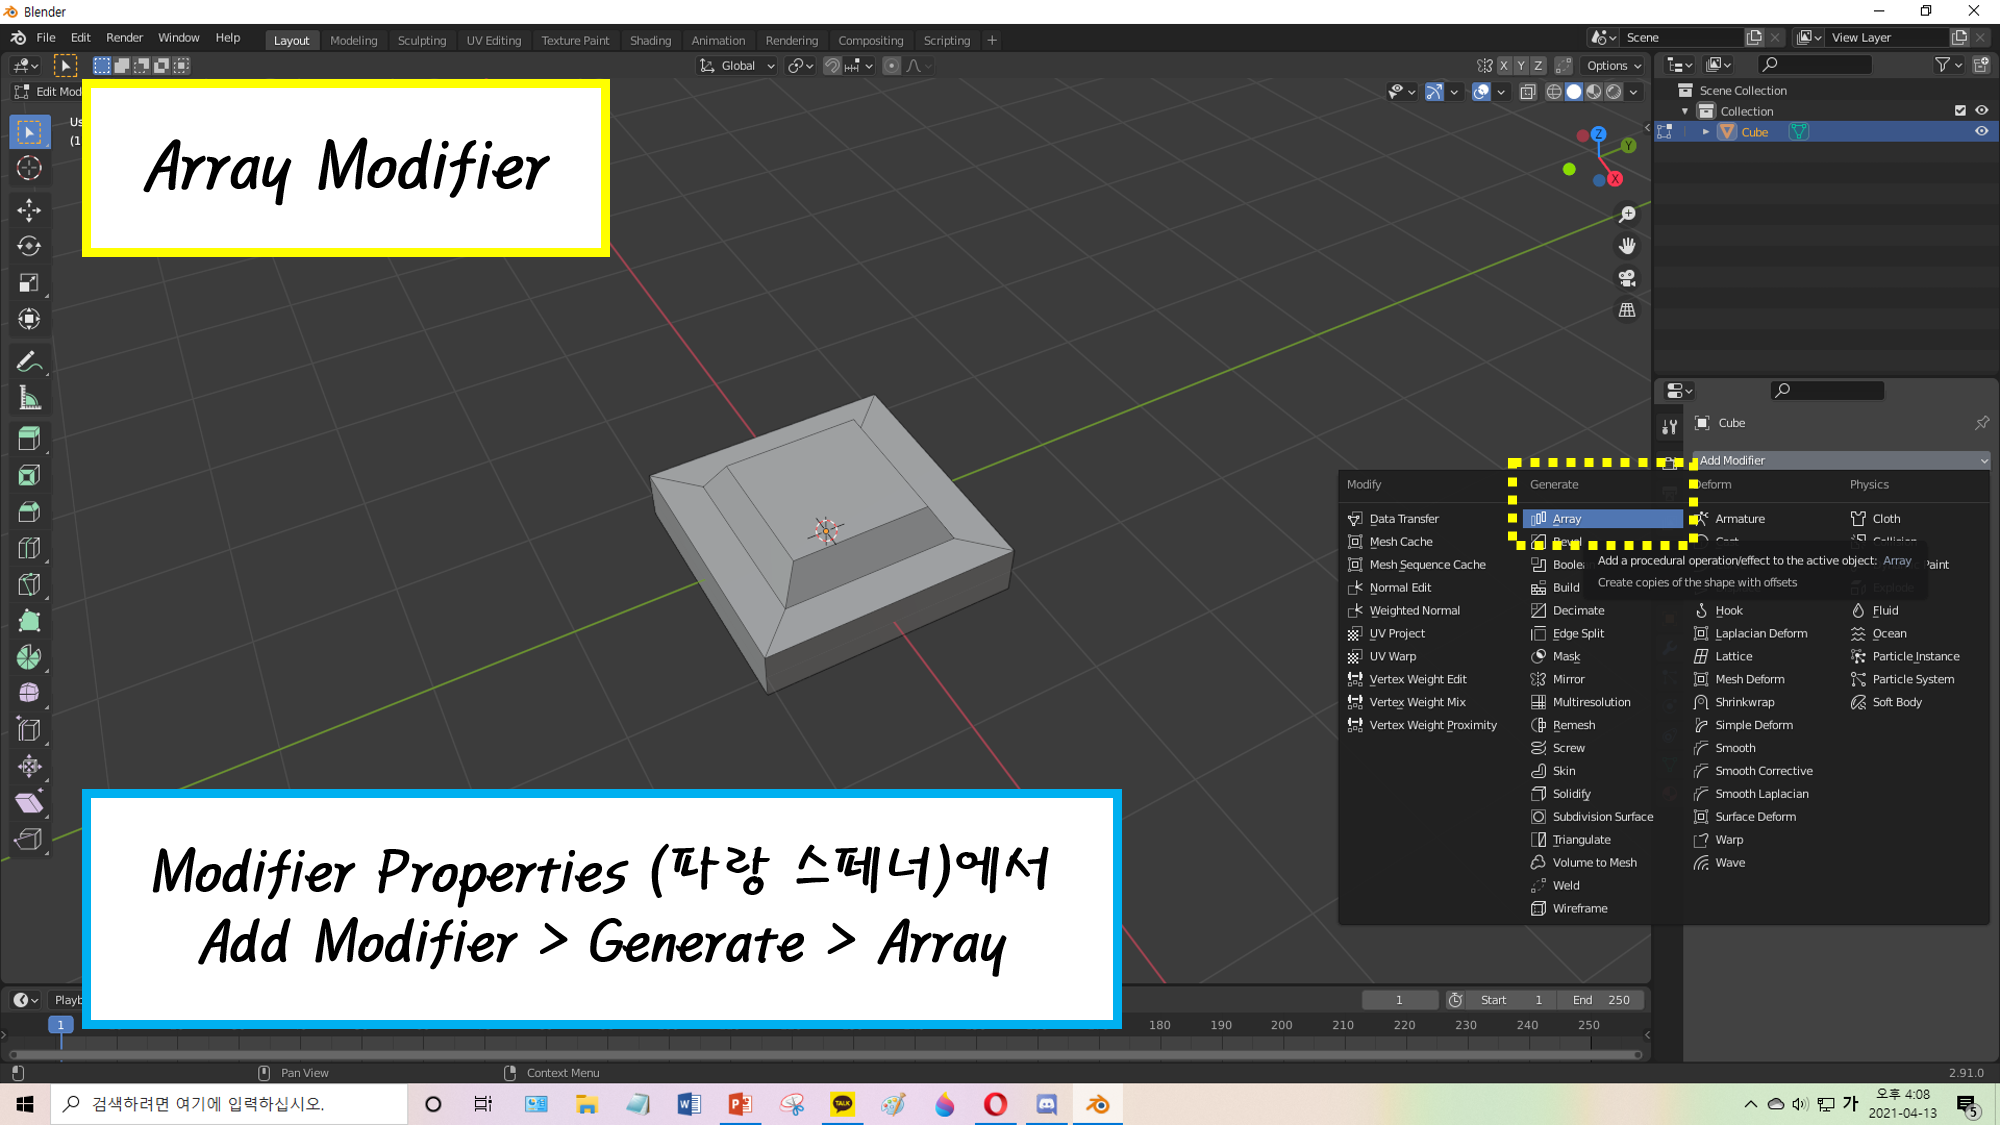The height and width of the screenshot is (1125, 2000).
Task: Select the Cursor tool in toolbar
Action: [29, 168]
